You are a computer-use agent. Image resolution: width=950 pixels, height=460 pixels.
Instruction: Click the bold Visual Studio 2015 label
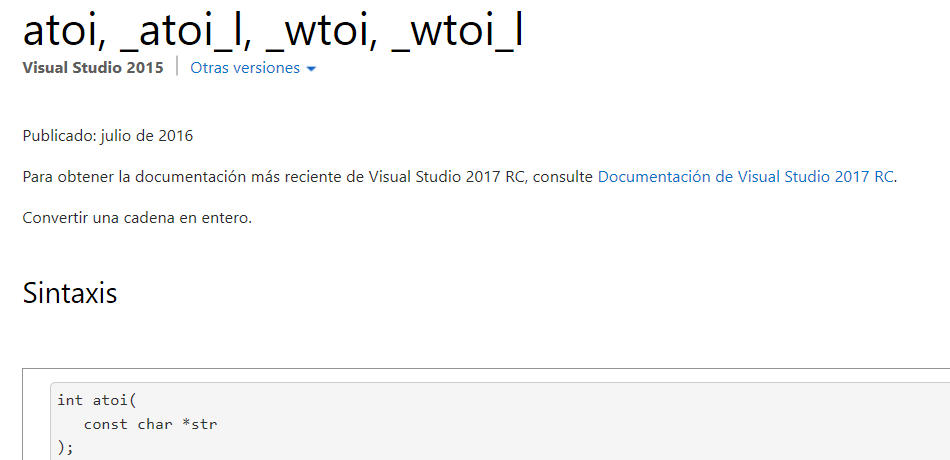[x=93, y=68]
